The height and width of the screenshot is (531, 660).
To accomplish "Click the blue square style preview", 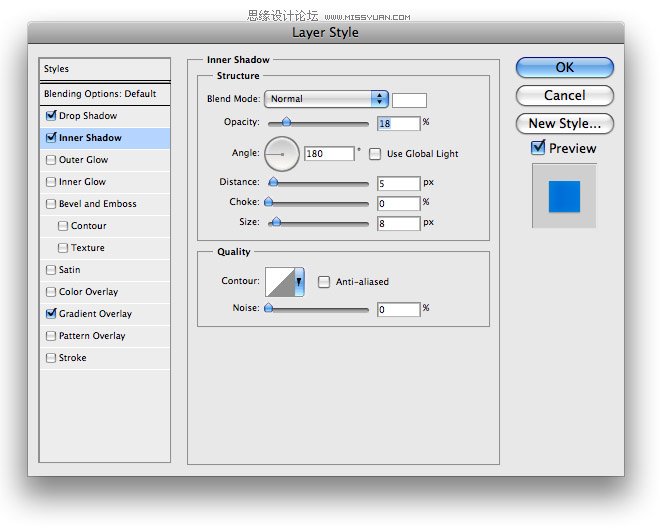I will [564, 196].
